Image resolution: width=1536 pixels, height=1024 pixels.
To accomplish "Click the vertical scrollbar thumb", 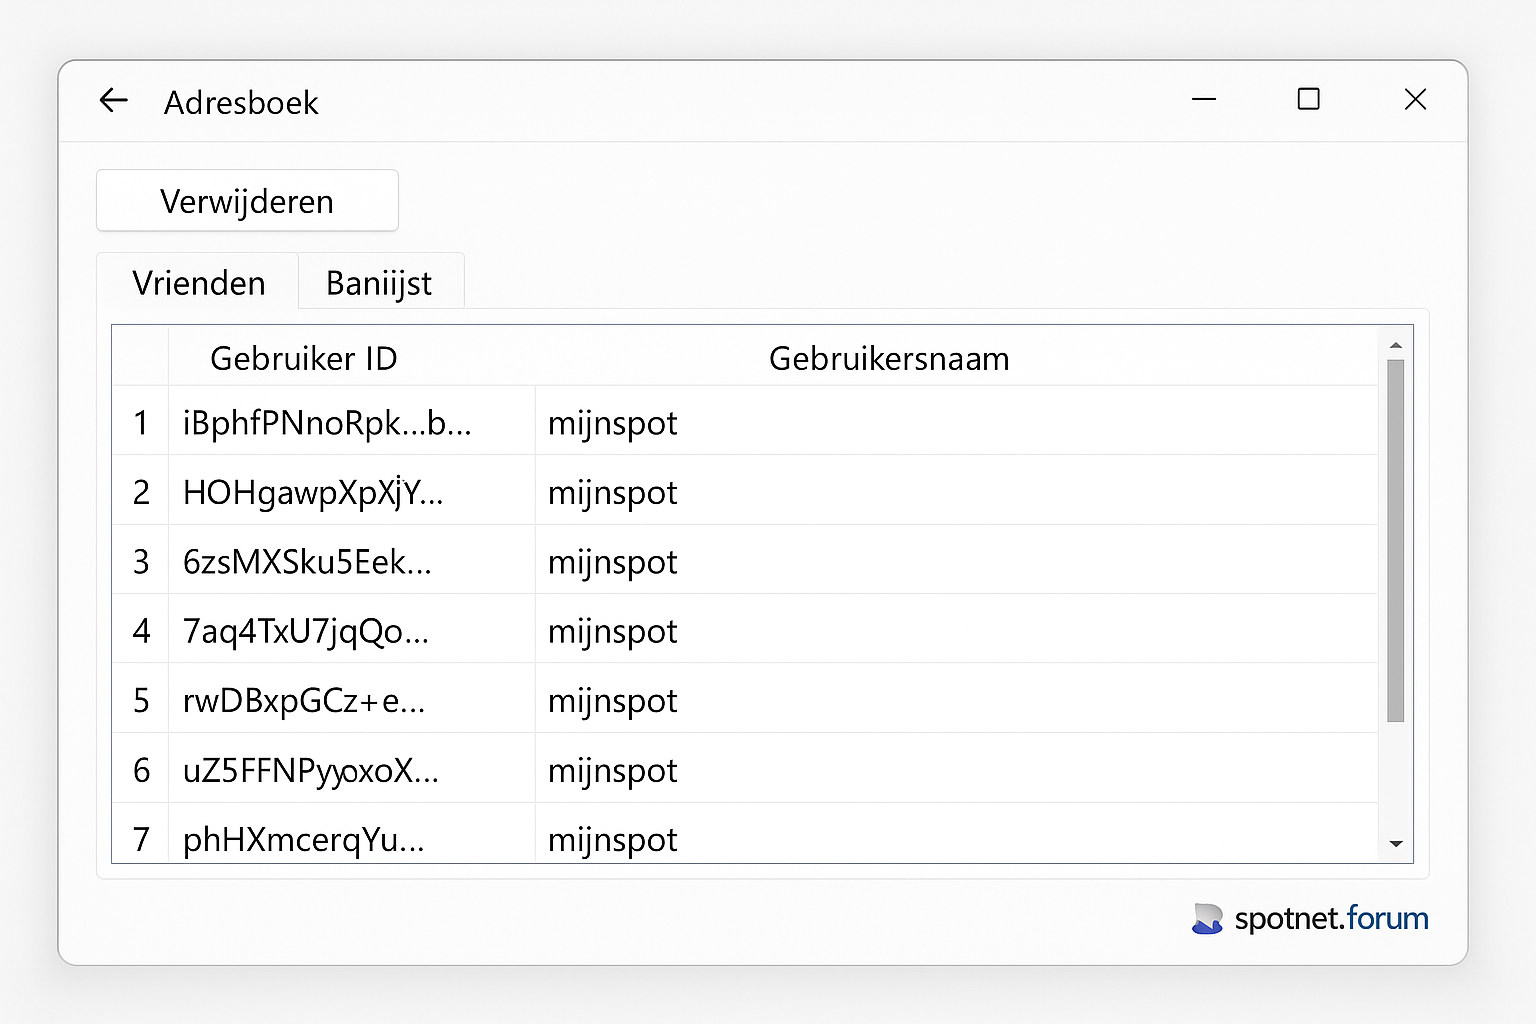I will pyautogui.click(x=1396, y=540).
